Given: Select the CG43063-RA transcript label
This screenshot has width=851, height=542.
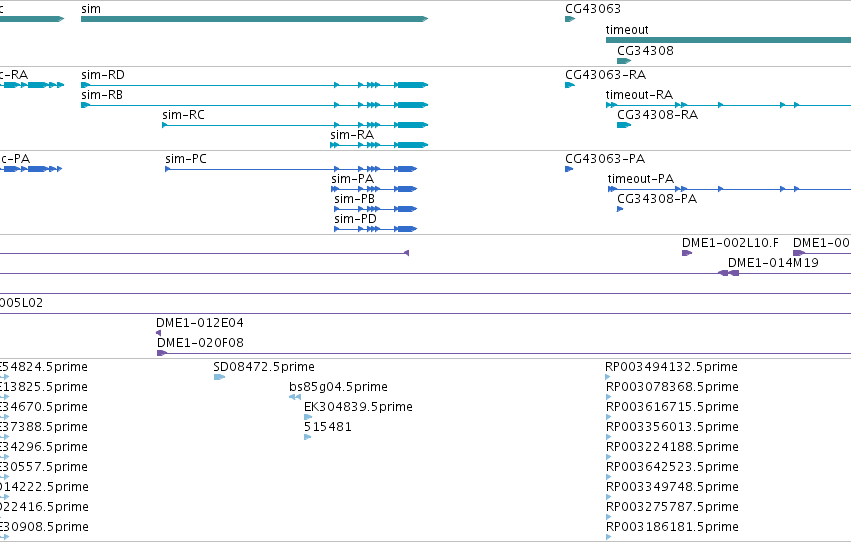Looking at the screenshot, I should 606,75.
